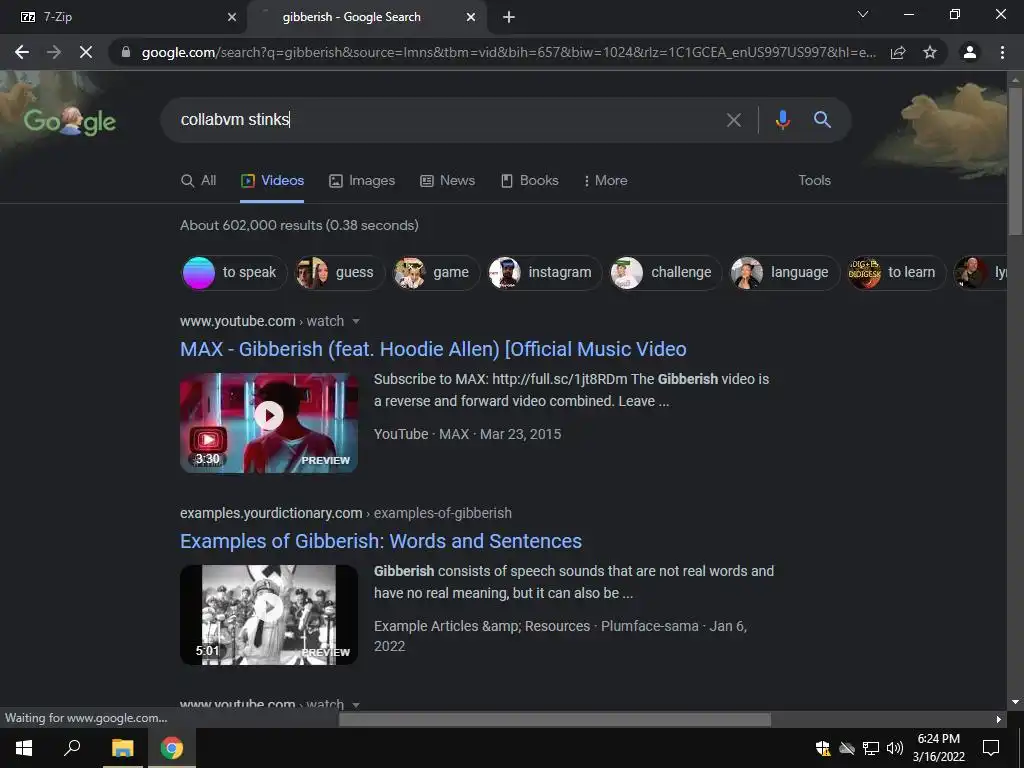The width and height of the screenshot is (1024, 768).
Task: Click the horizontal scrollbar thumb
Action: [x=554, y=720]
